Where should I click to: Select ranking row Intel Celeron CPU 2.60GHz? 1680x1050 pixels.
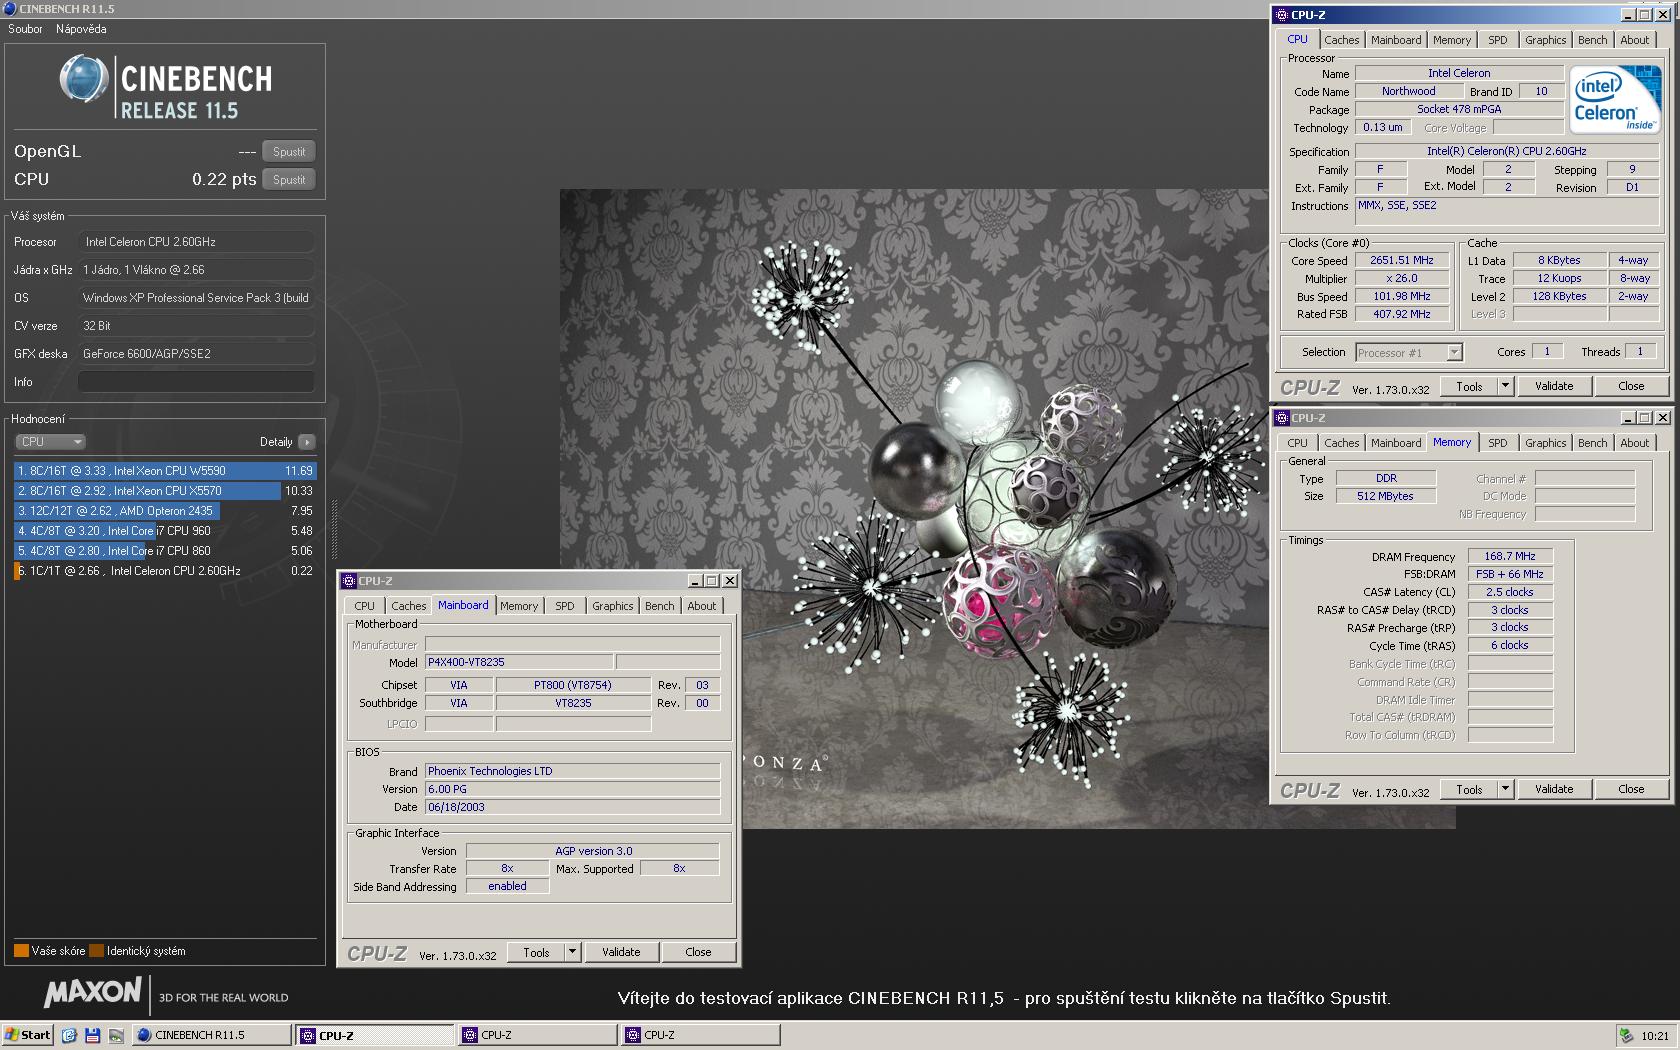(165, 571)
